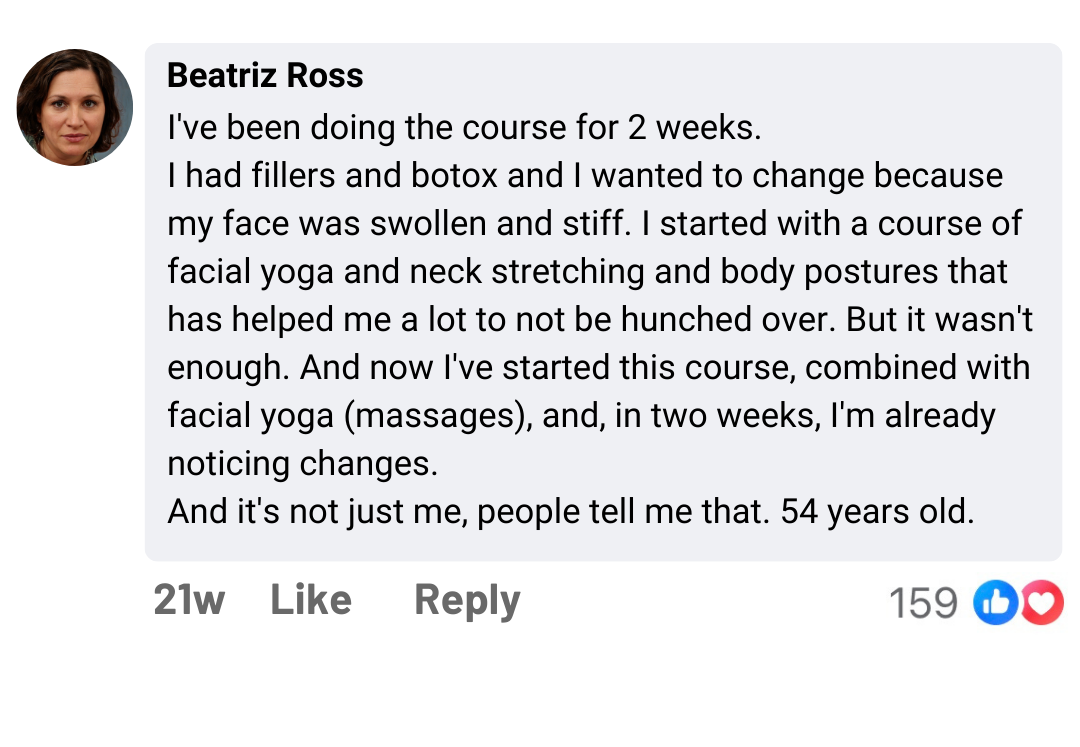Click the red heart reaction icon
The width and height of the screenshot is (1080, 747).
pyautogui.click(x=1042, y=603)
